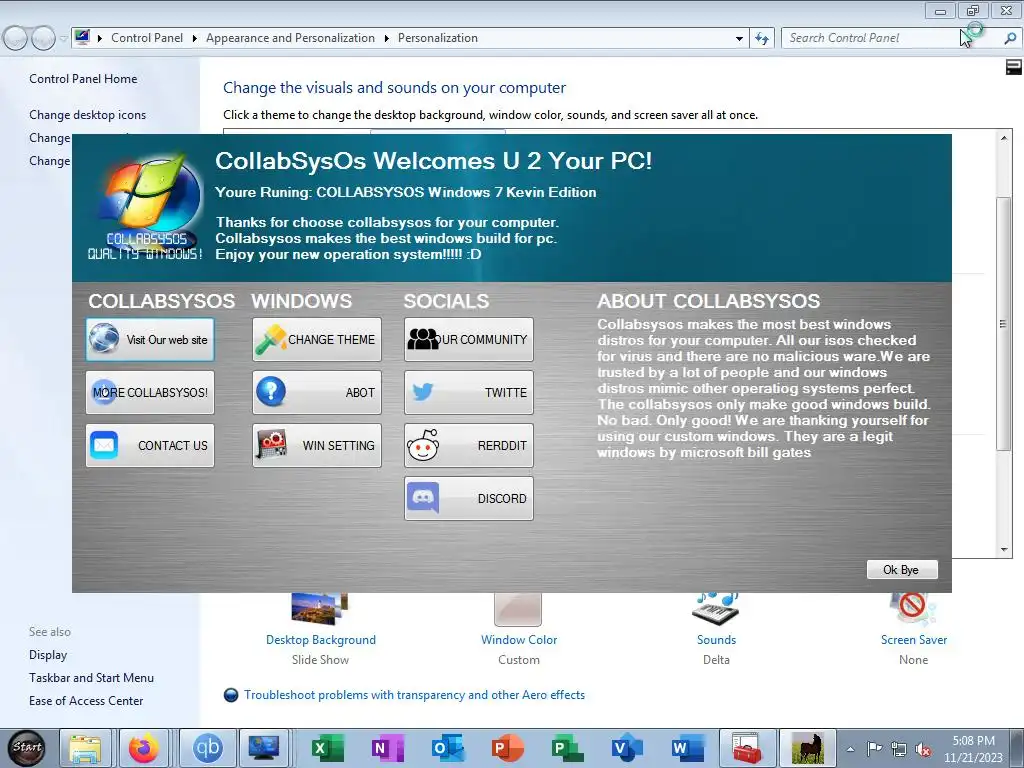The width and height of the screenshot is (1024, 768).
Task: Open Troubleshoot transparency and Aero effects link
Action: tap(414, 695)
